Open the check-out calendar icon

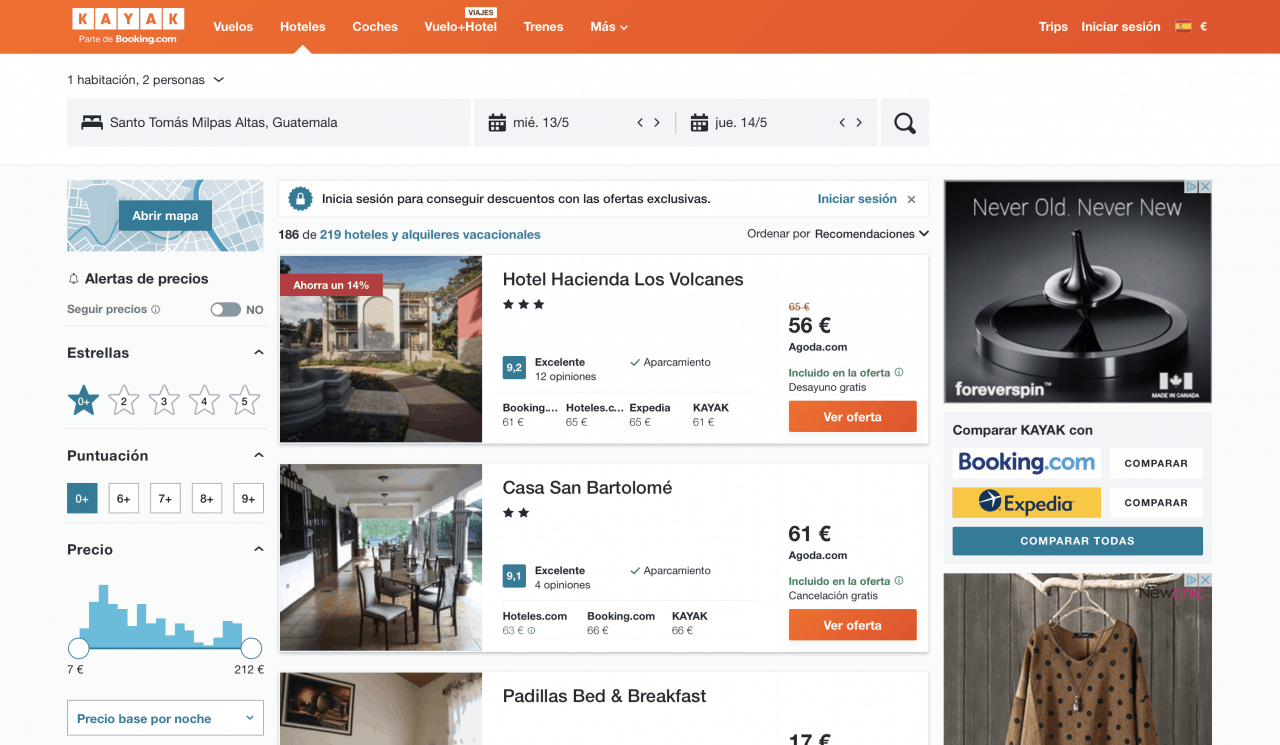[x=699, y=123]
